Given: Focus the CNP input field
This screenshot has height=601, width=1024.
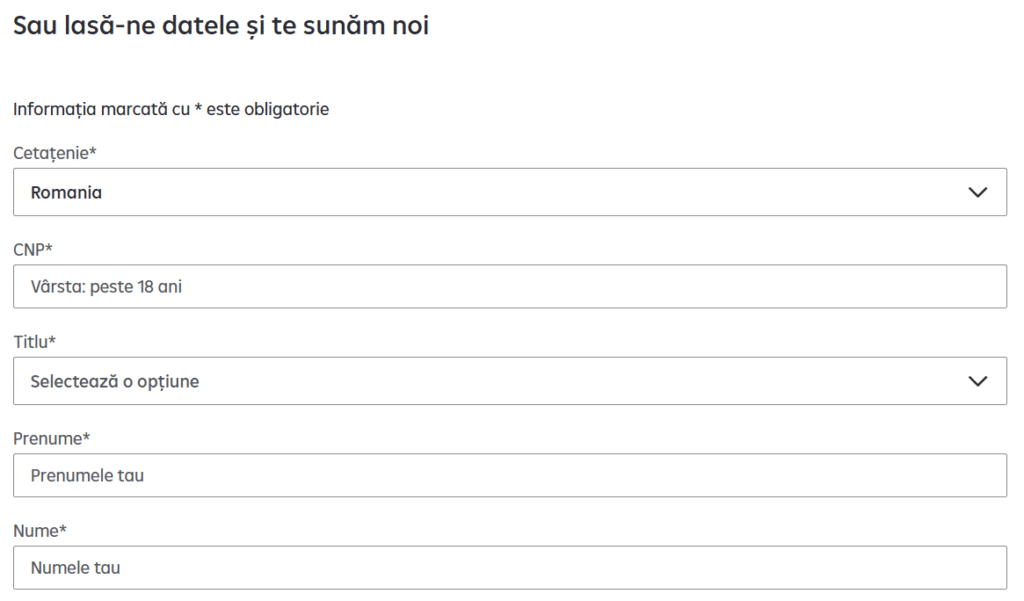Looking at the screenshot, I should [x=509, y=287].
